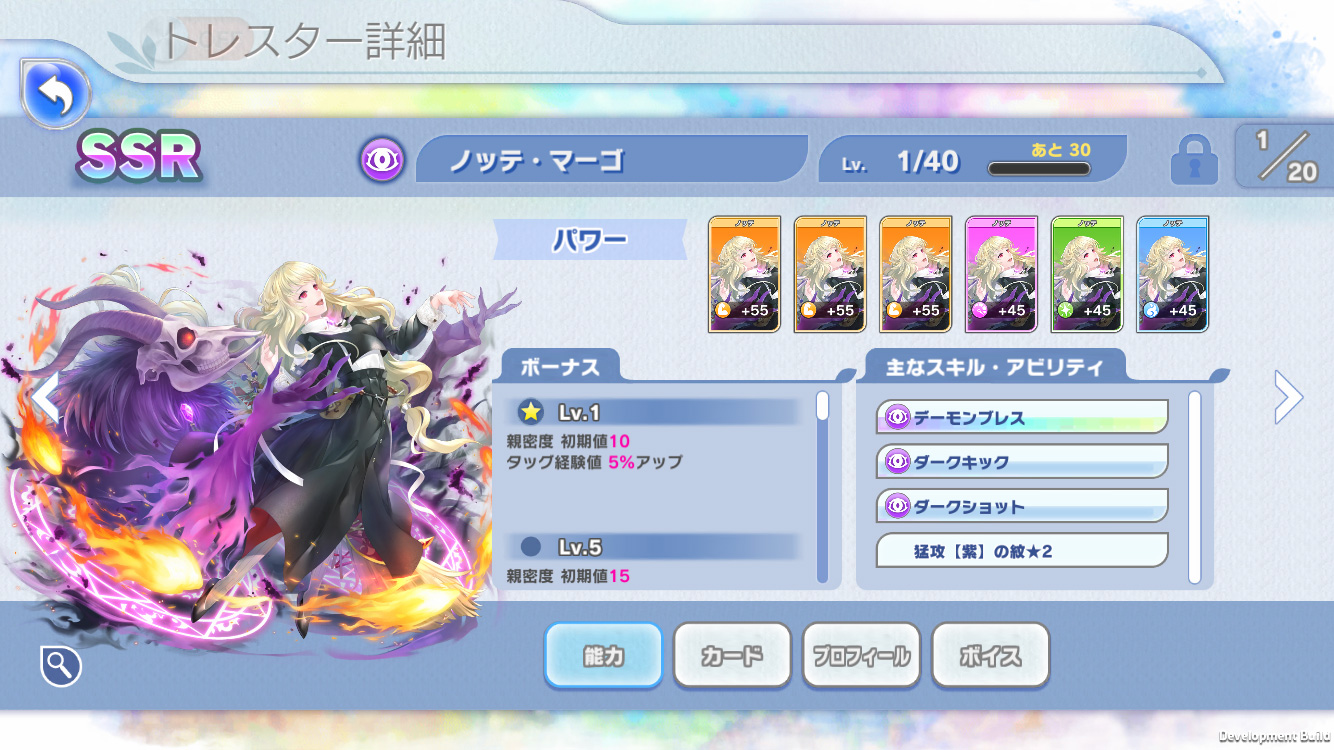Go to next trainer with right chevron
The image size is (1334, 750).
pos(1288,397)
